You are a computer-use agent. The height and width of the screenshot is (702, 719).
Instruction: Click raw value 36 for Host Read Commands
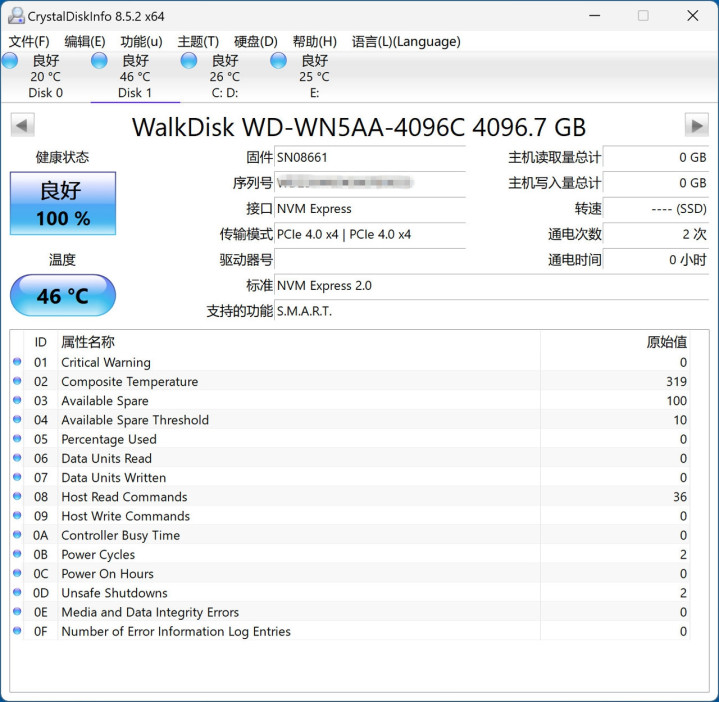click(x=680, y=497)
